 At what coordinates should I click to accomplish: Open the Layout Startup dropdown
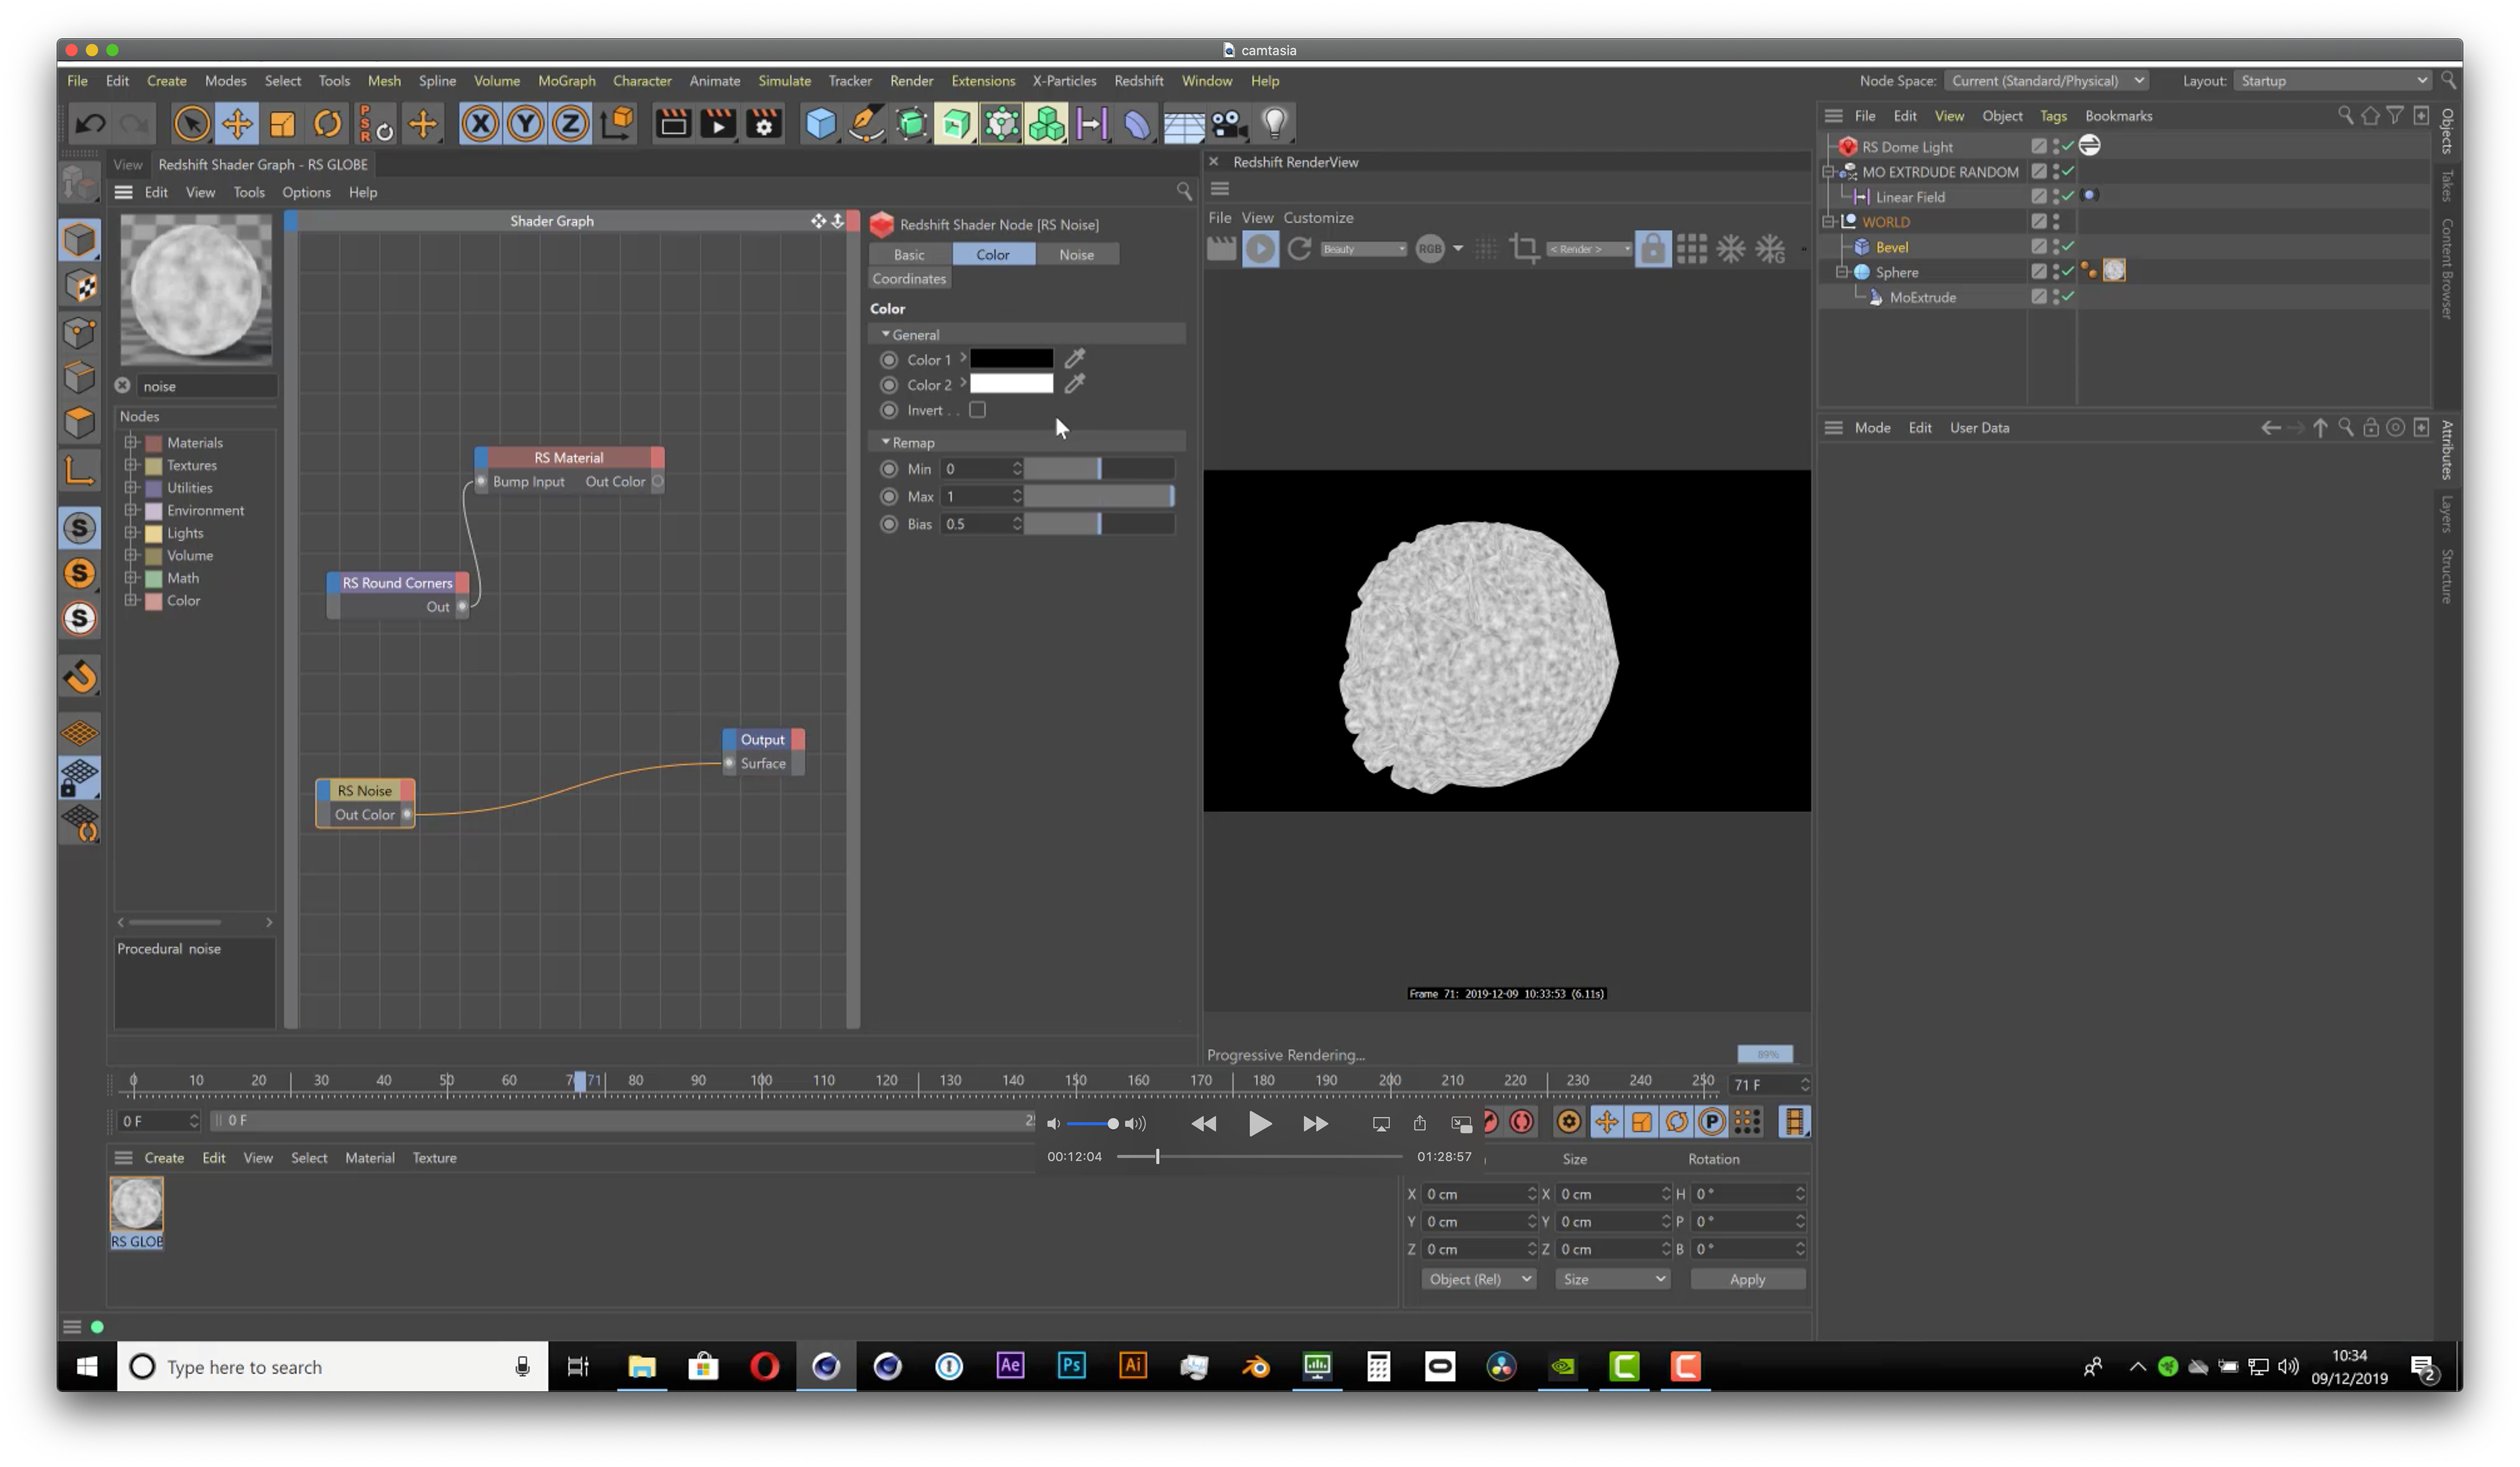point(2331,81)
